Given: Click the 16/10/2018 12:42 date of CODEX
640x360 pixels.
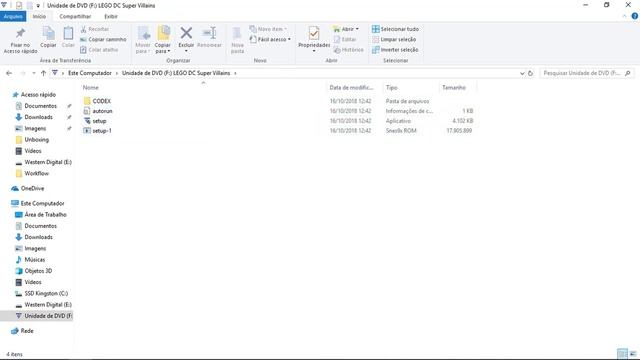Looking at the screenshot, I should (350, 101).
